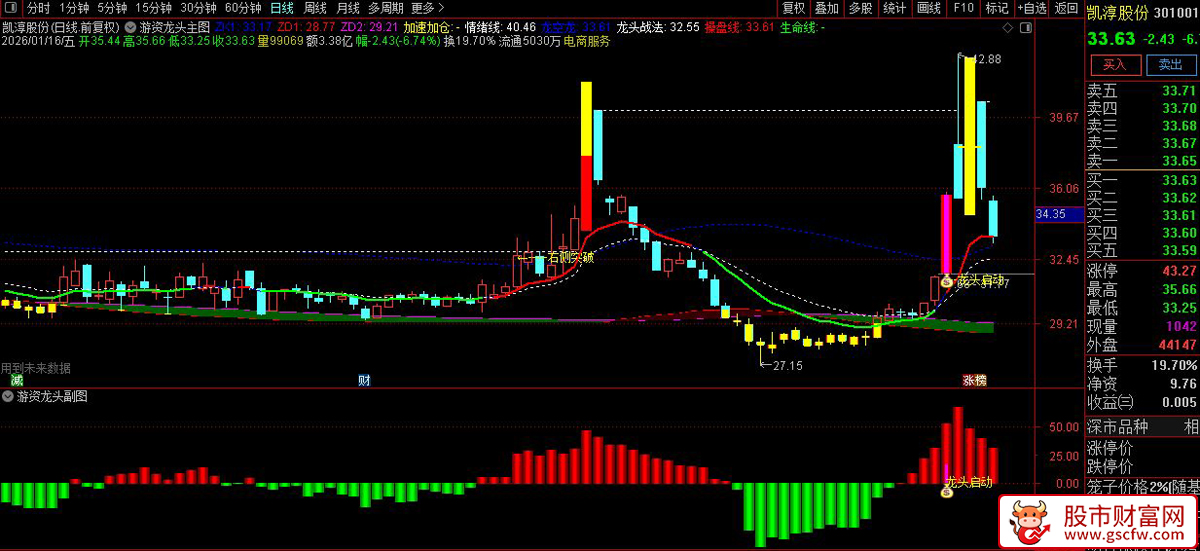
Task: Click the 买四 bid row 33.60
Action: [x=1143, y=233]
